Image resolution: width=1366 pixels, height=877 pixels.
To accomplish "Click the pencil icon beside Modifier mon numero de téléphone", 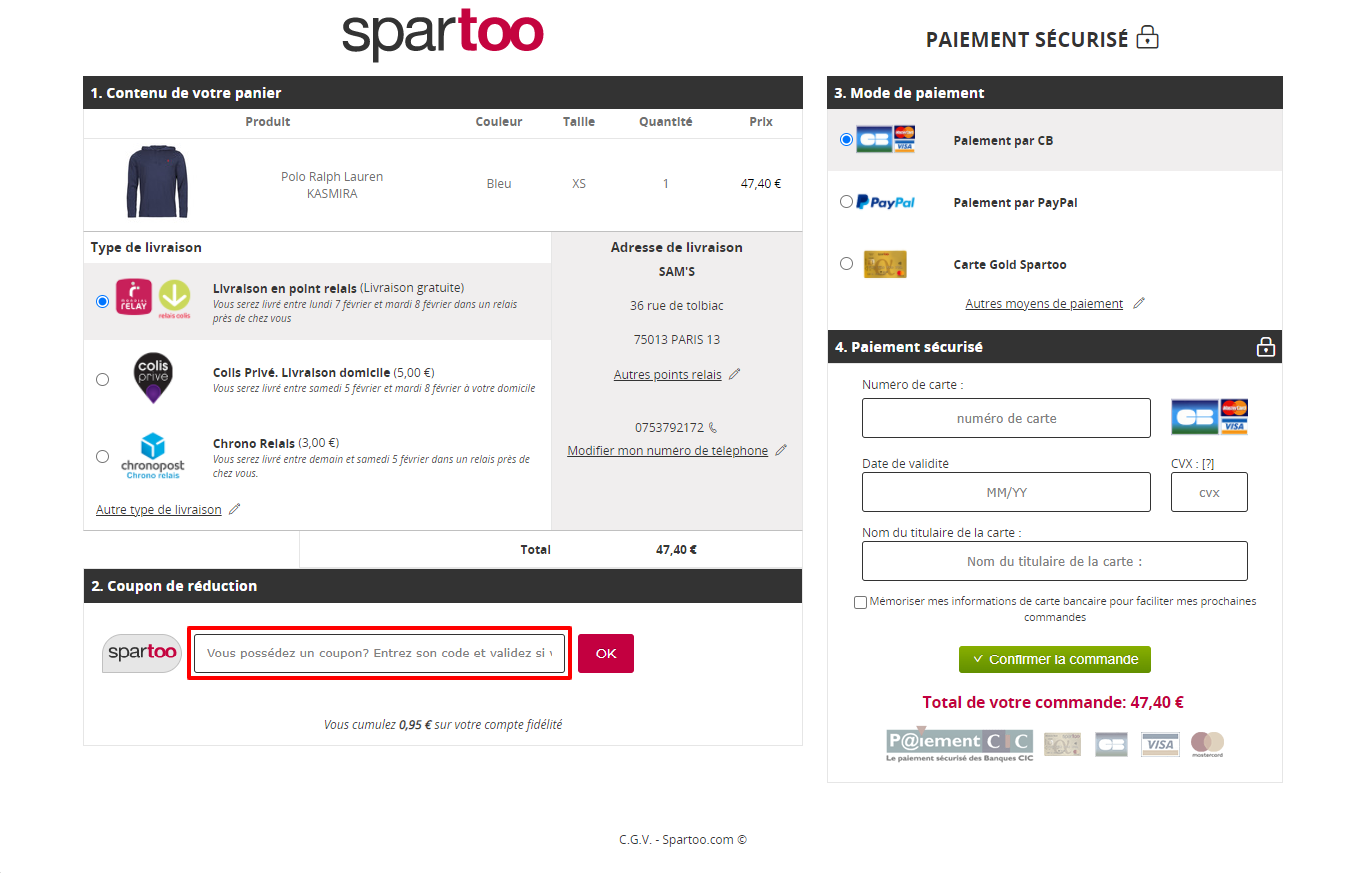I will (x=781, y=450).
